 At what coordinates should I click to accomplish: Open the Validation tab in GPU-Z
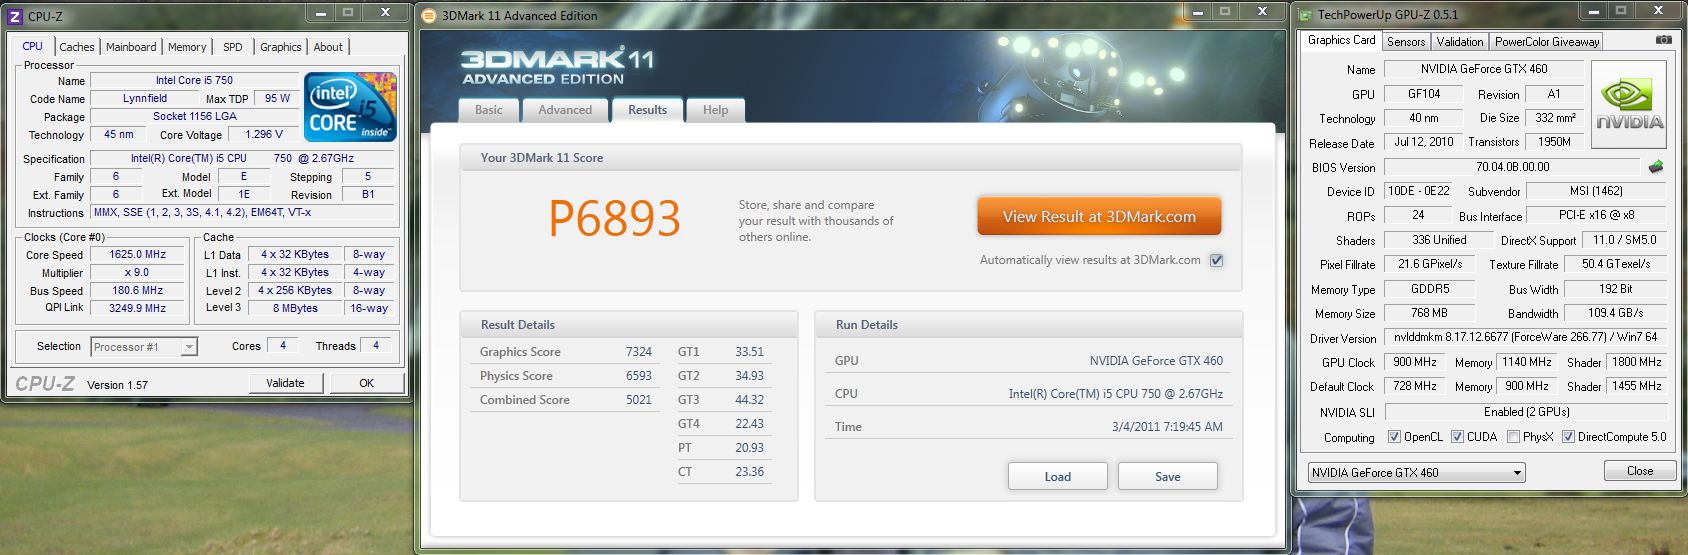pyautogui.click(x=1460, y=42)
